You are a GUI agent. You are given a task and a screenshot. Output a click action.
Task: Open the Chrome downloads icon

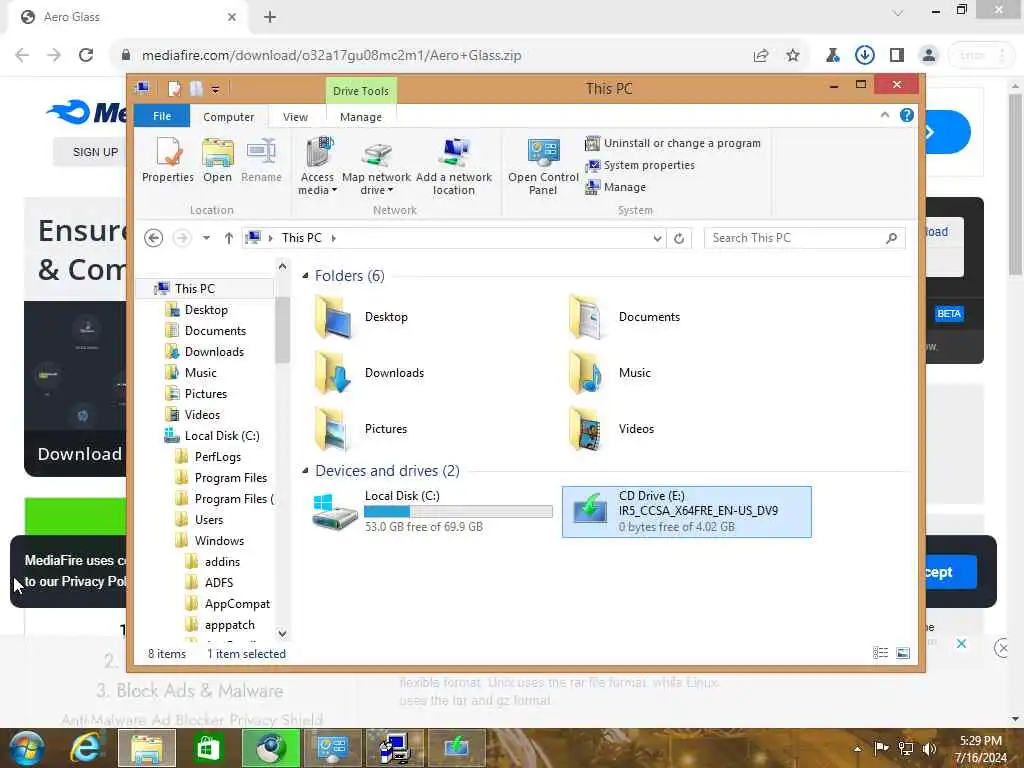tap(865, 56)
